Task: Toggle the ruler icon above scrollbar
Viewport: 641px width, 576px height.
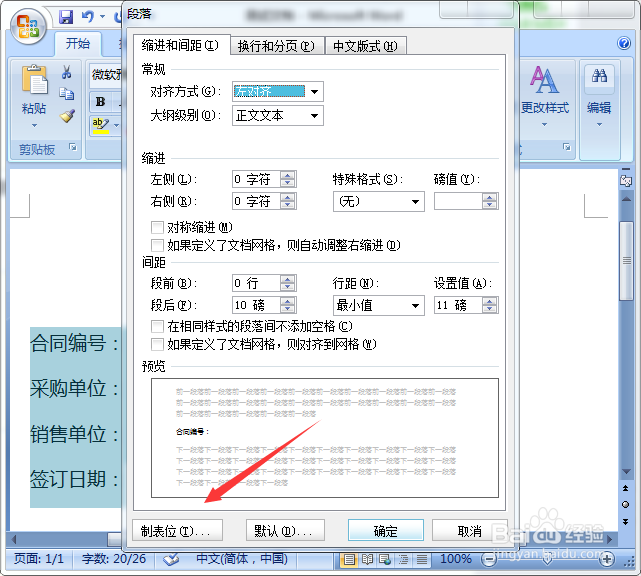Action: pos(626,180)
